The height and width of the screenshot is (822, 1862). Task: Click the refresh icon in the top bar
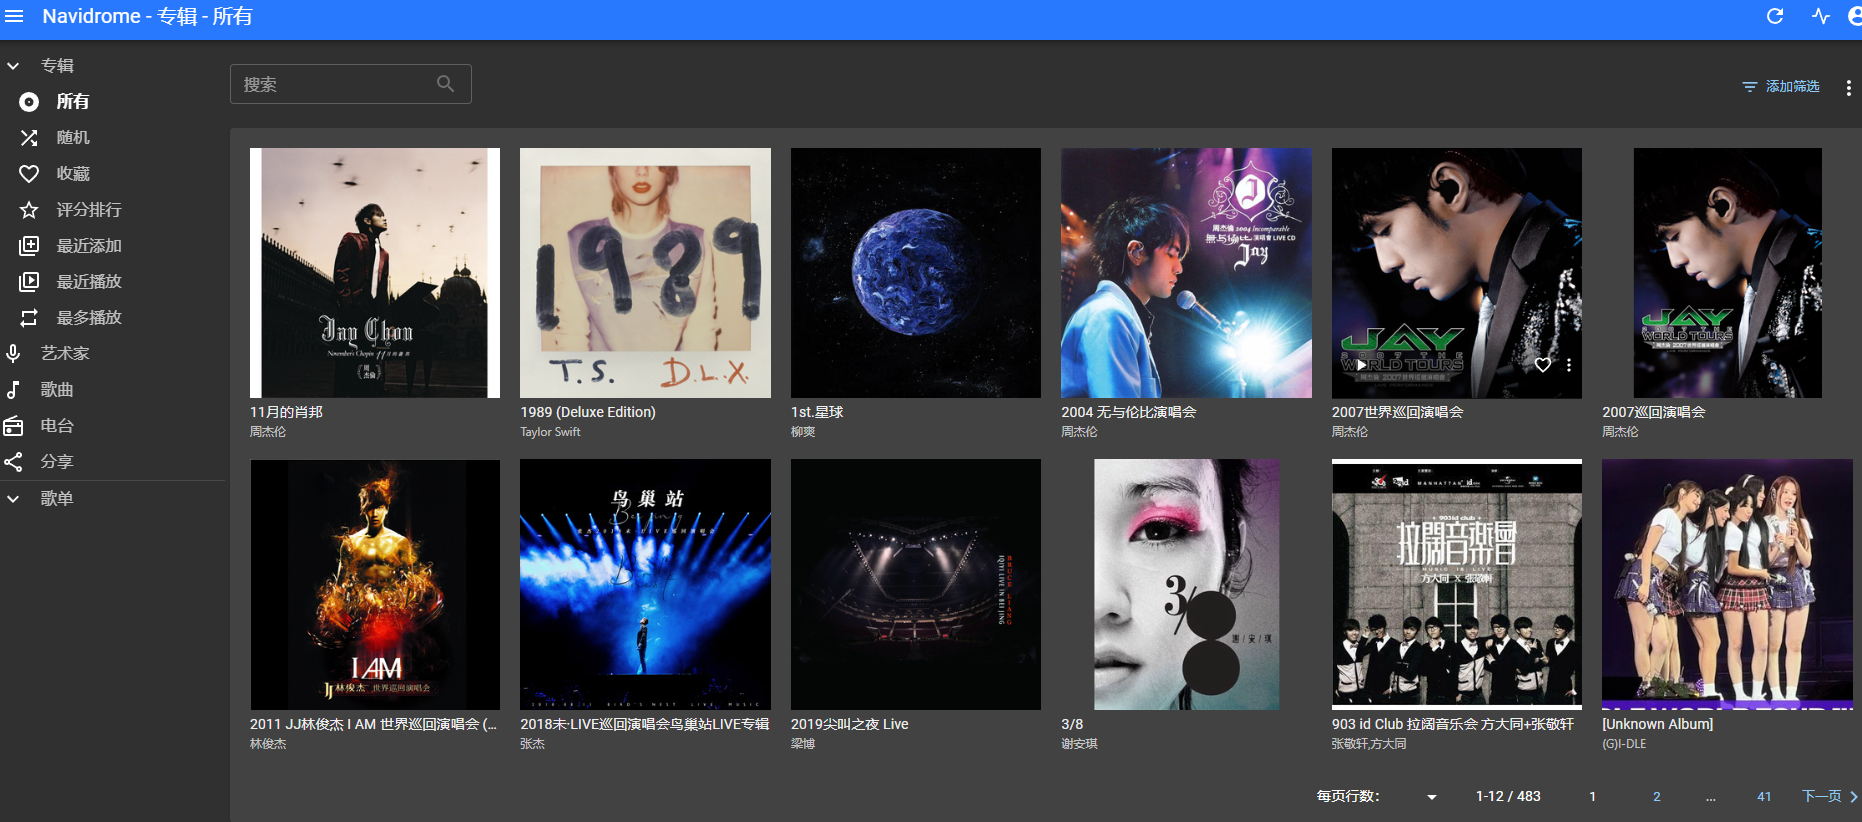(x=1775, y=16)
